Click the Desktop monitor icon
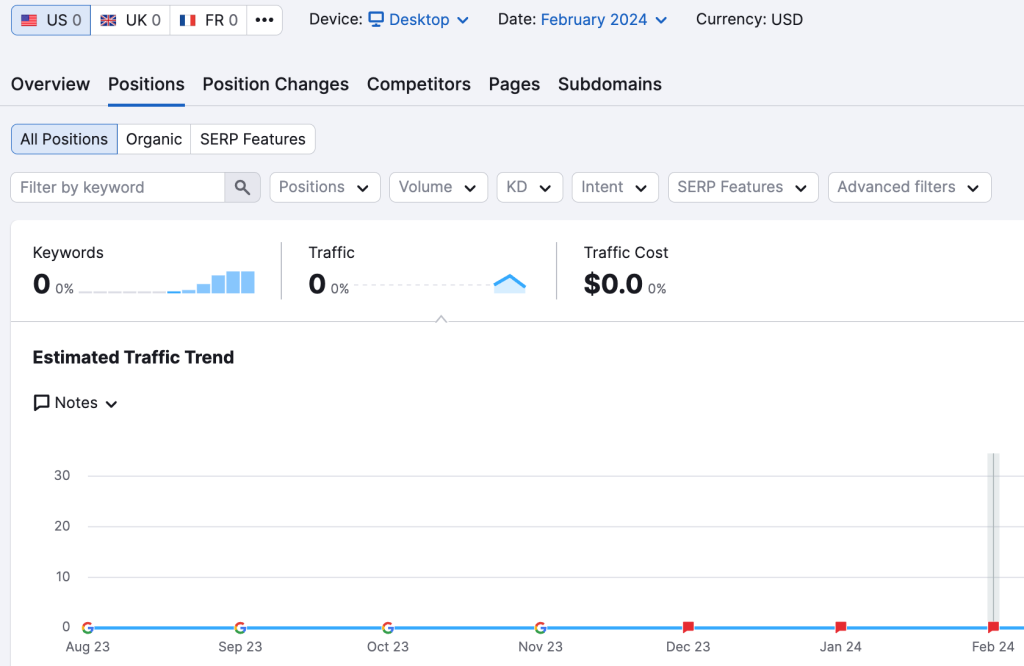 [376, 19]
